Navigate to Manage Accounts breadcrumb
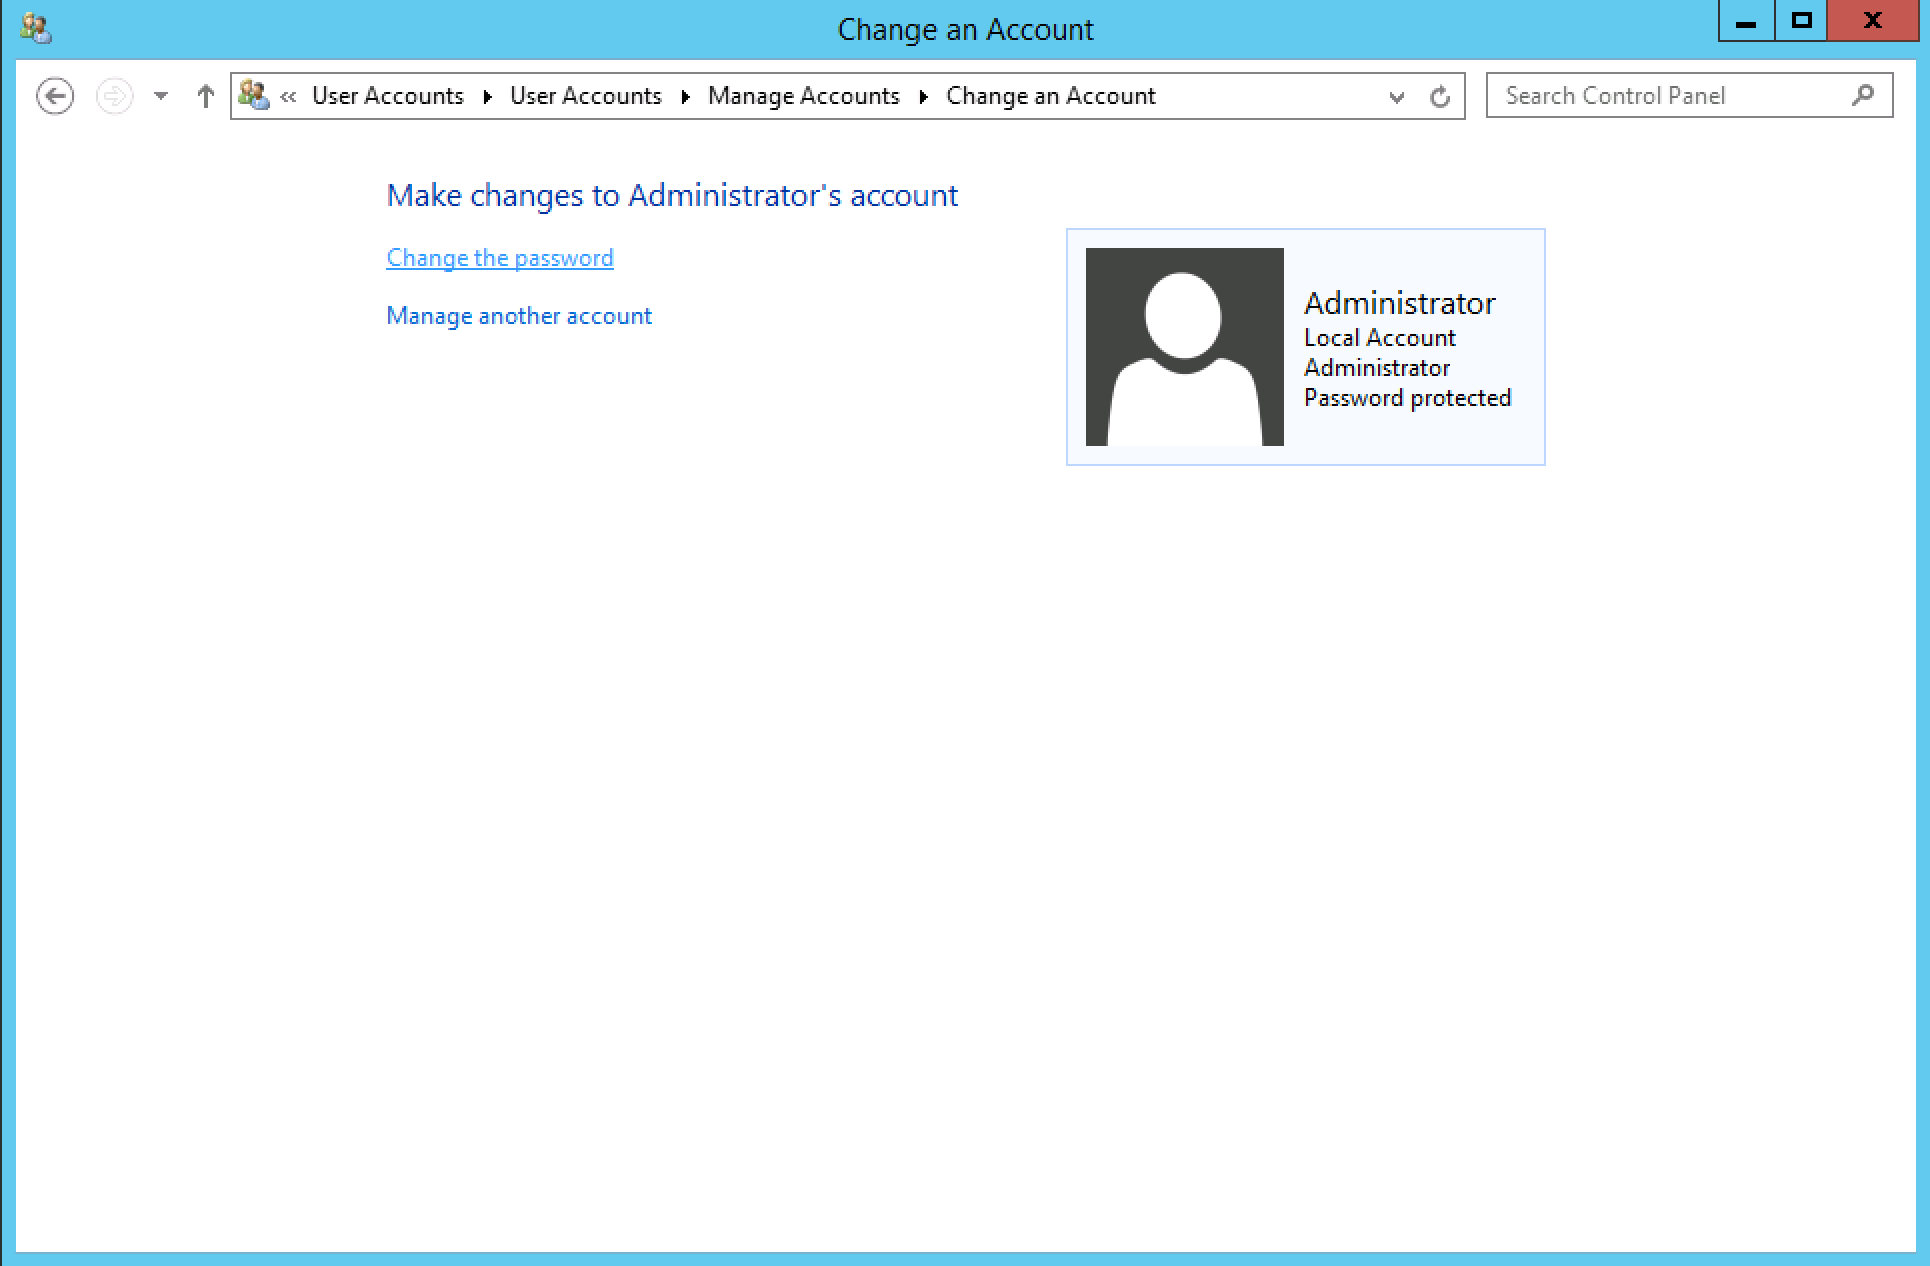Screen dimensions: 1930x1266 pyautogui.click(x=803, y=95)
